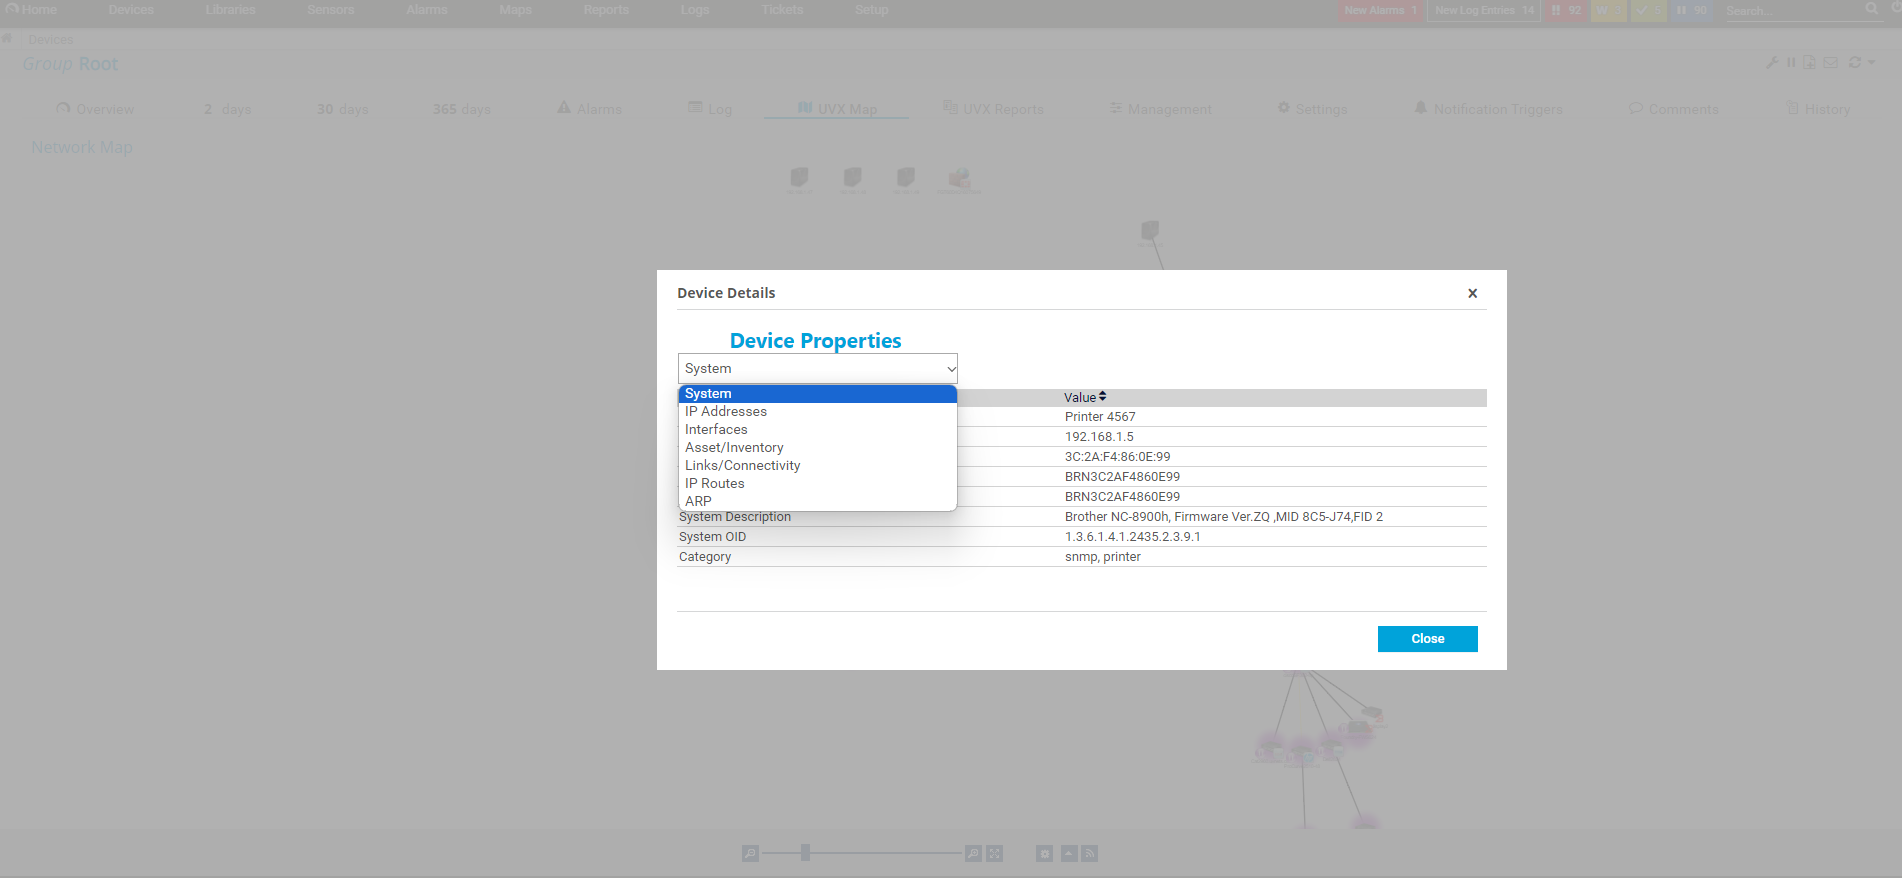Open the Devices menu
This screenshot has width=1902, height=878.
click(x=131, y=9)
